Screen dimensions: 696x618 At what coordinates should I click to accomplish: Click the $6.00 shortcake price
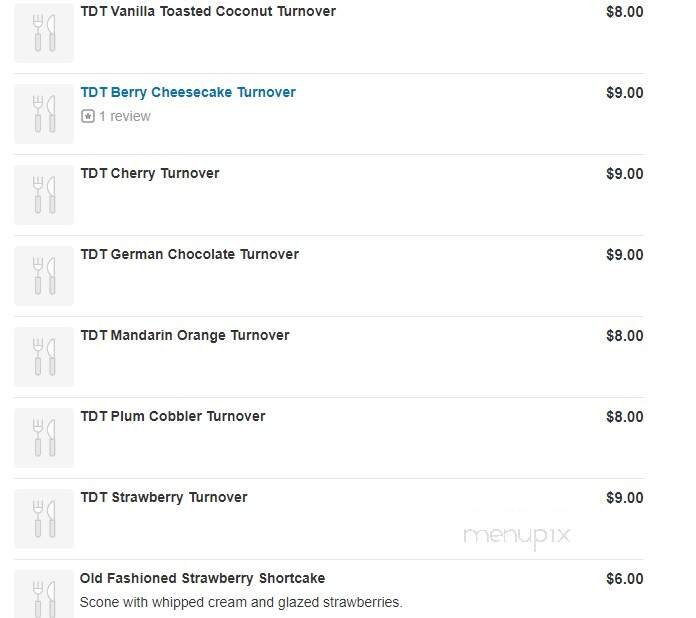click(x=624, y=578)
